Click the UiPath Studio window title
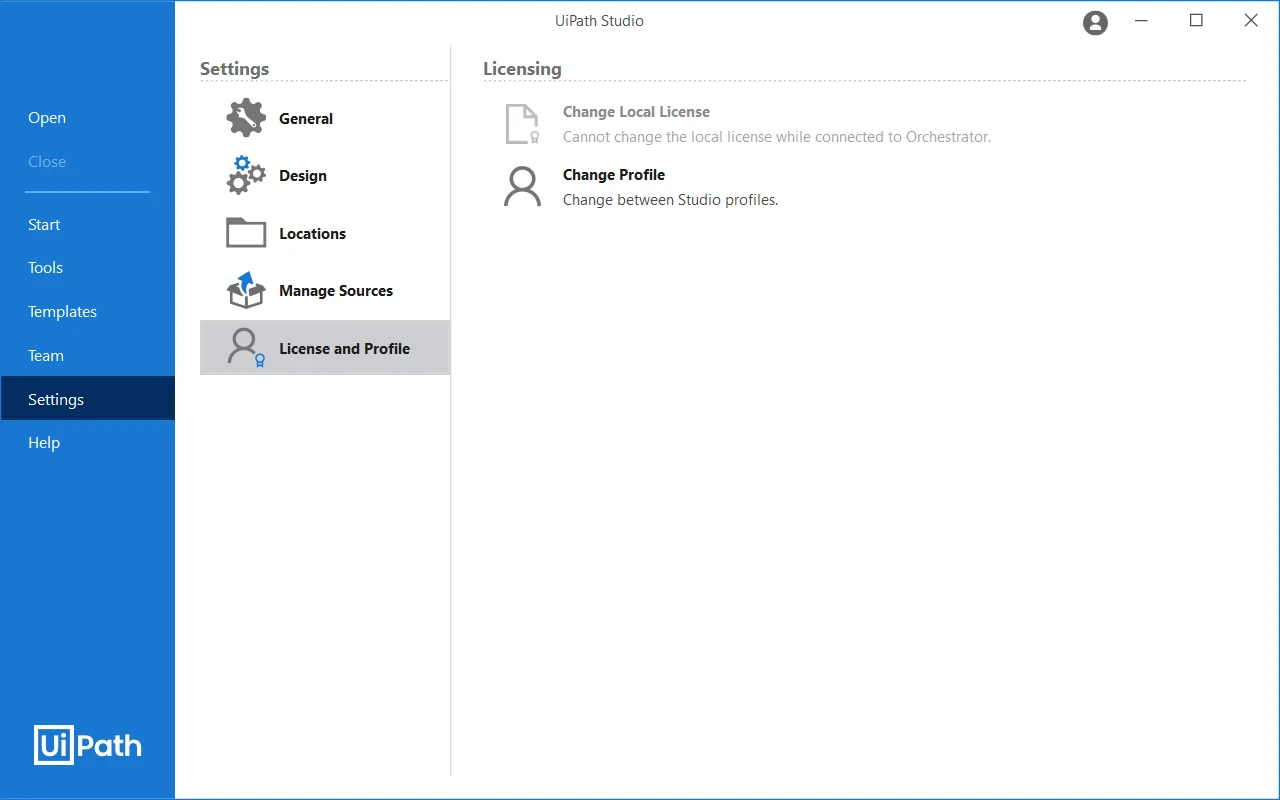 point(600,21)
